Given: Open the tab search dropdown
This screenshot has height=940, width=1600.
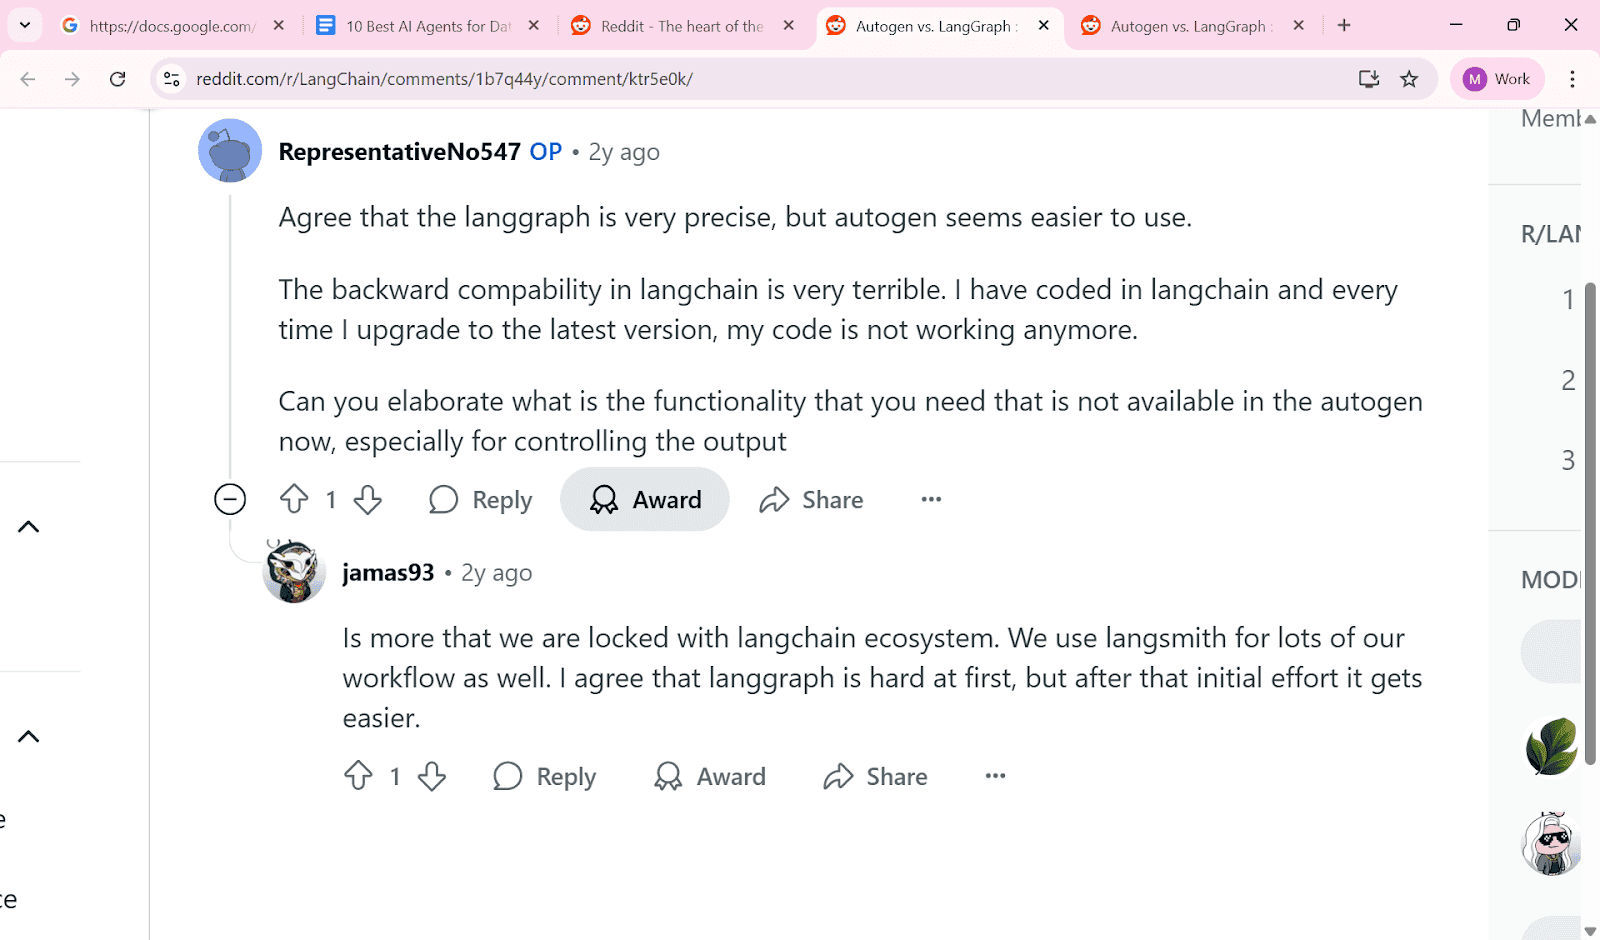Looking at the screenshot, I should click(25, 25).
